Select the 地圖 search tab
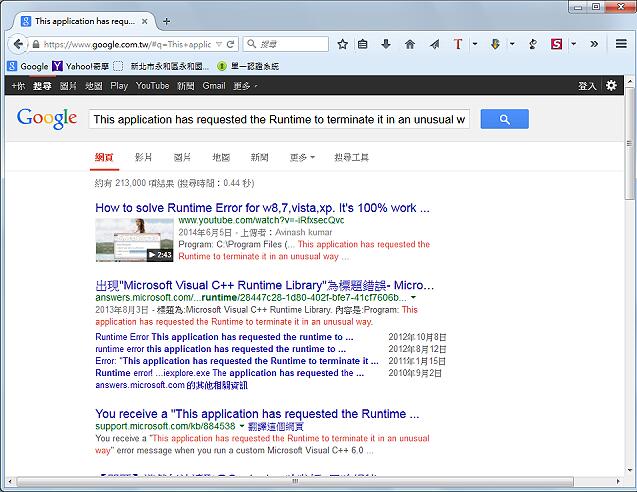The width and height of the screenshot is (637, 492). pos(221,157)
